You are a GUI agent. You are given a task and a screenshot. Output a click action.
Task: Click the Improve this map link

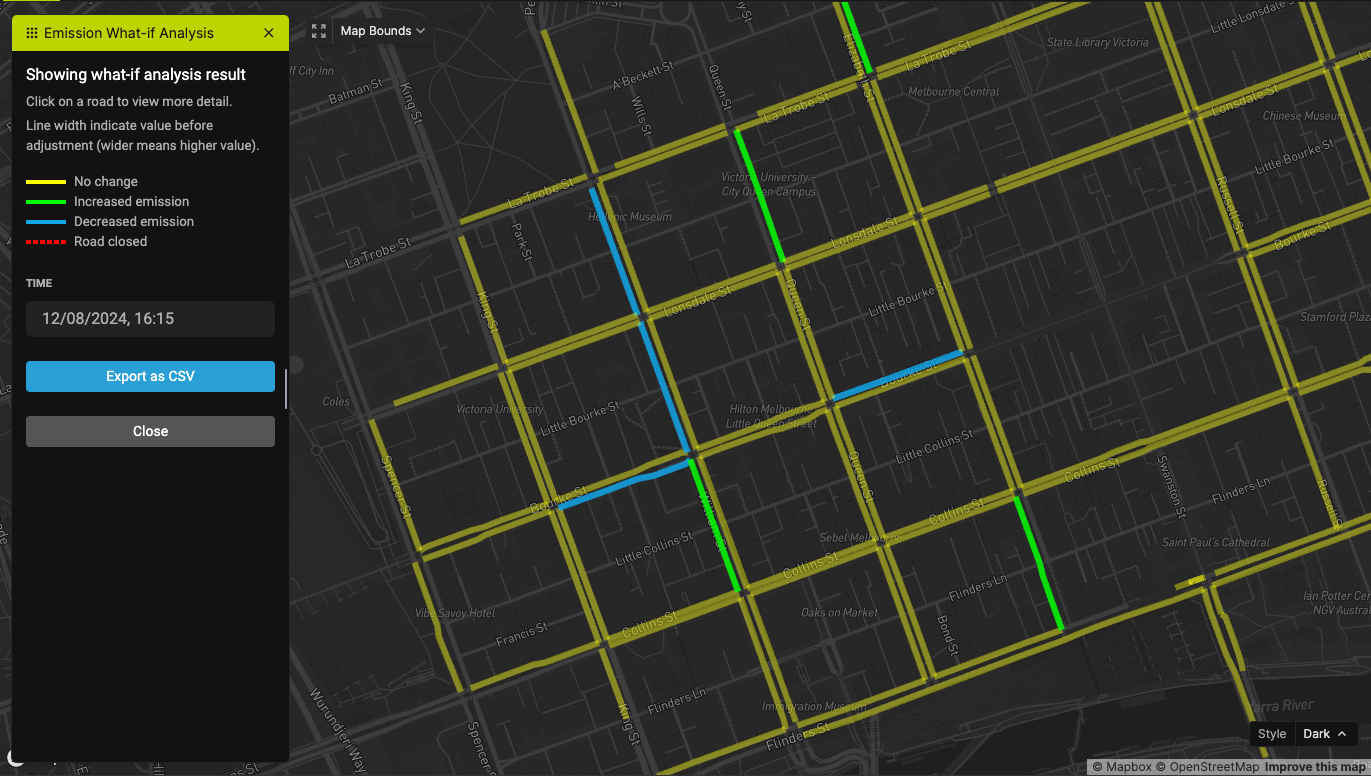click(x=1314, y=767)
